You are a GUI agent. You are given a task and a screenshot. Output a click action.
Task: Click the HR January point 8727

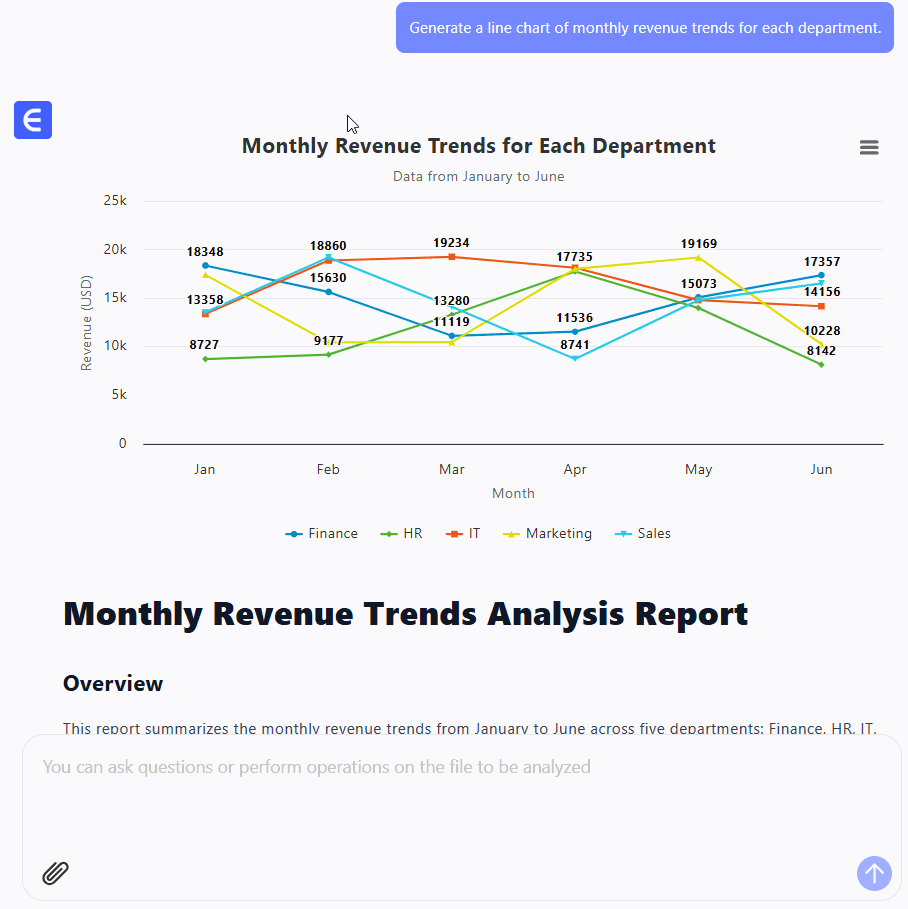point(205,359)
